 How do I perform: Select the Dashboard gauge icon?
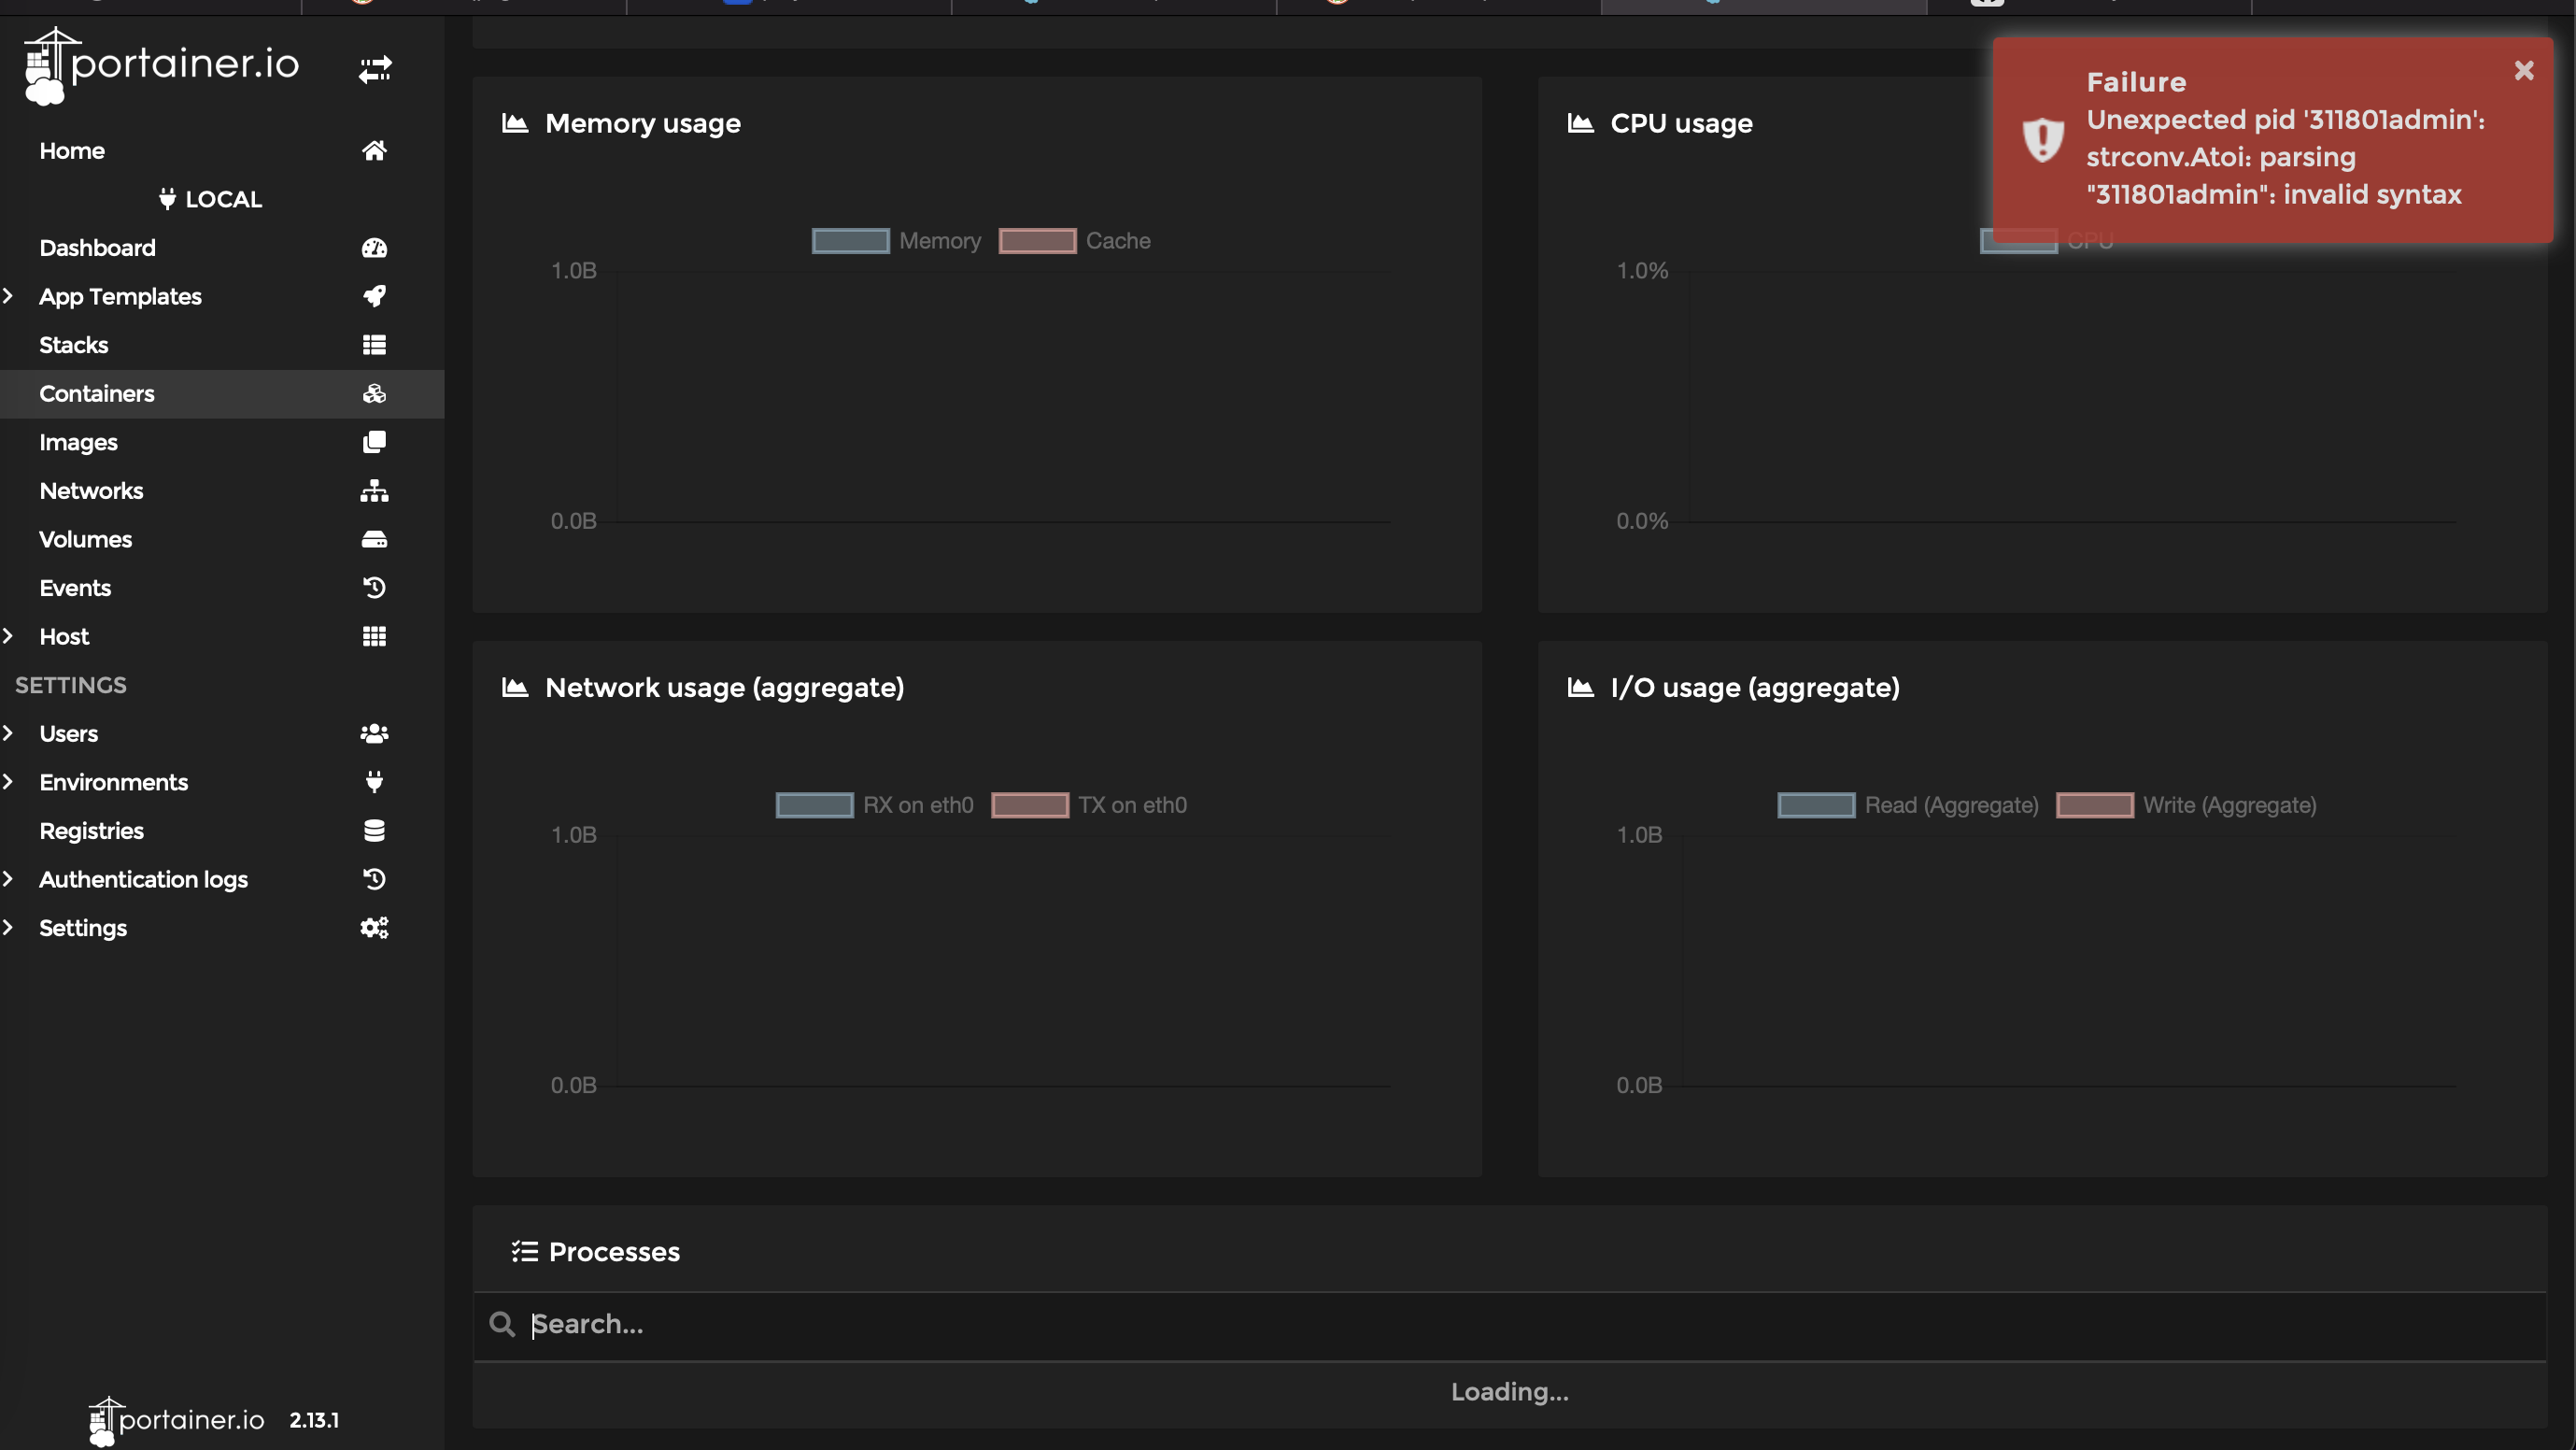[x=374, y=247]
